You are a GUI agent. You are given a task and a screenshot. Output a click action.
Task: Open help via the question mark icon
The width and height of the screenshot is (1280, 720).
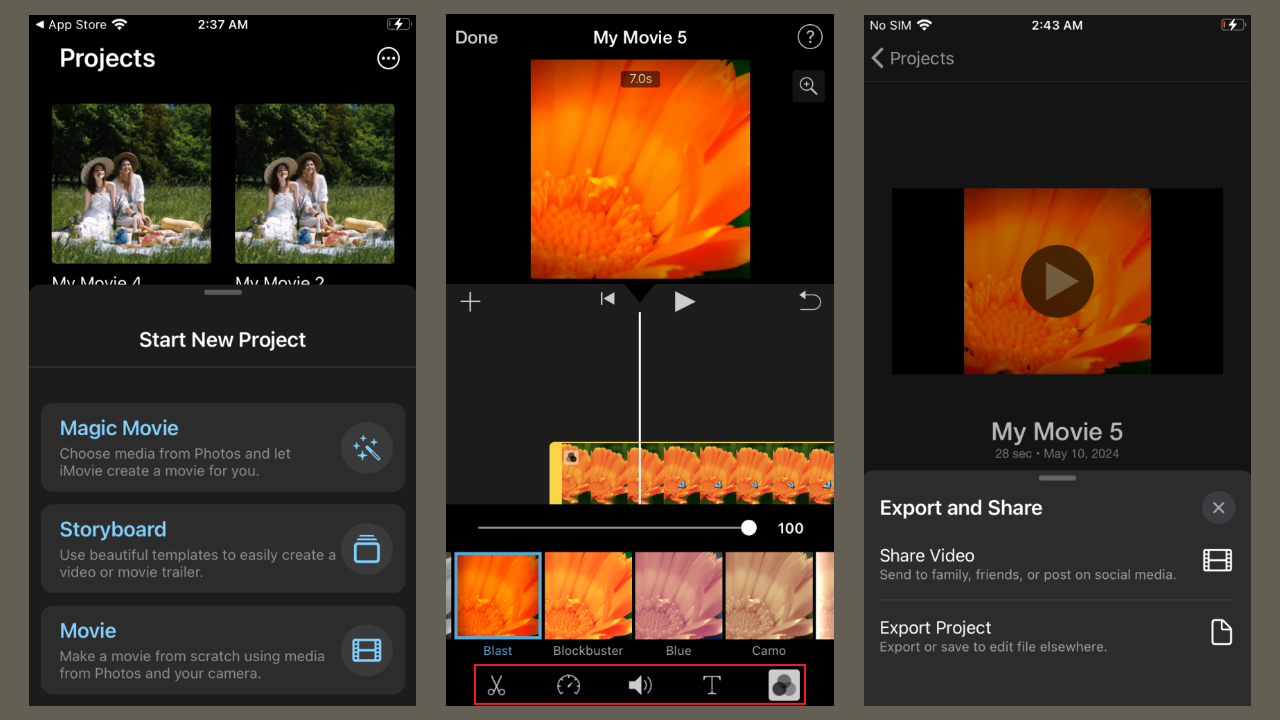pyautogui.click(x=809, y=36)
